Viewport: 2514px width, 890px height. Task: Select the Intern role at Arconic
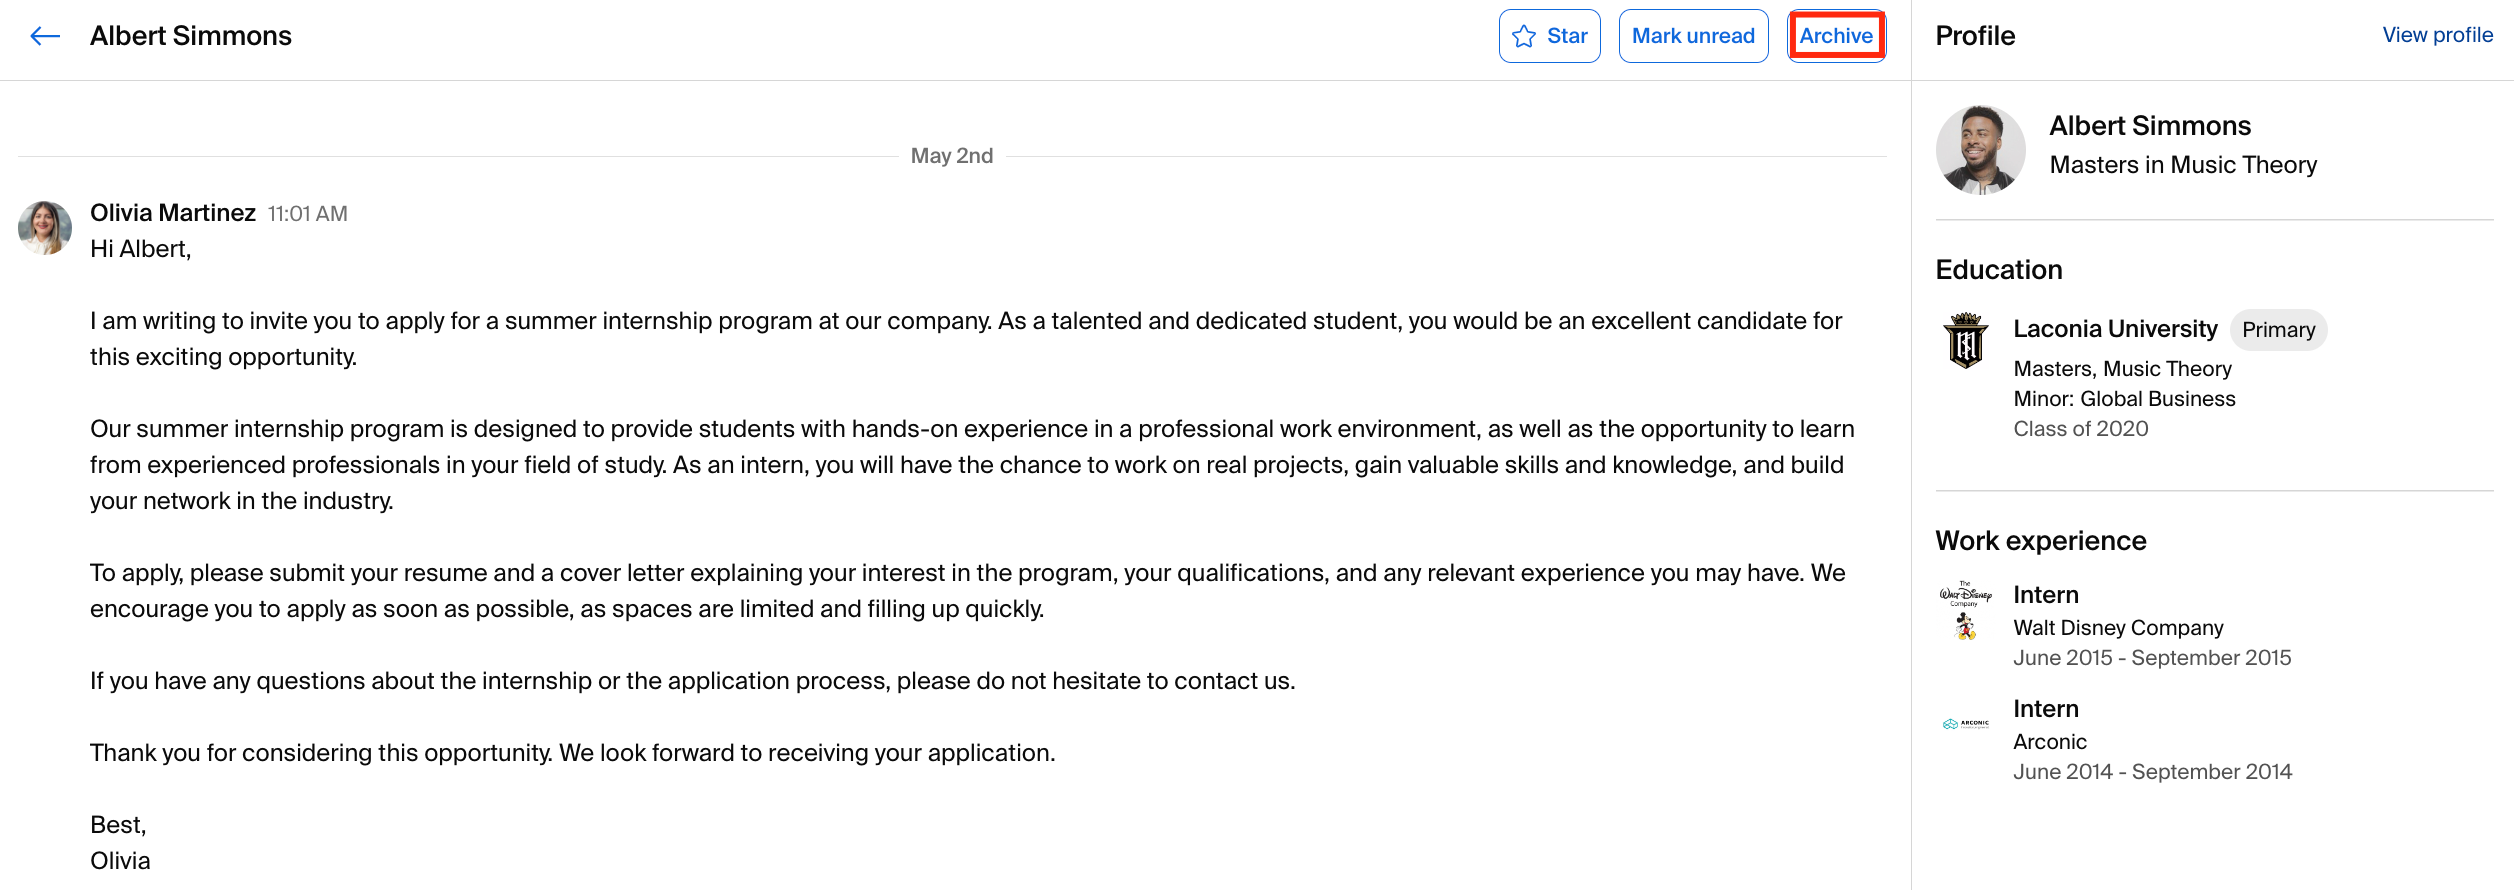pos(2046,709)
